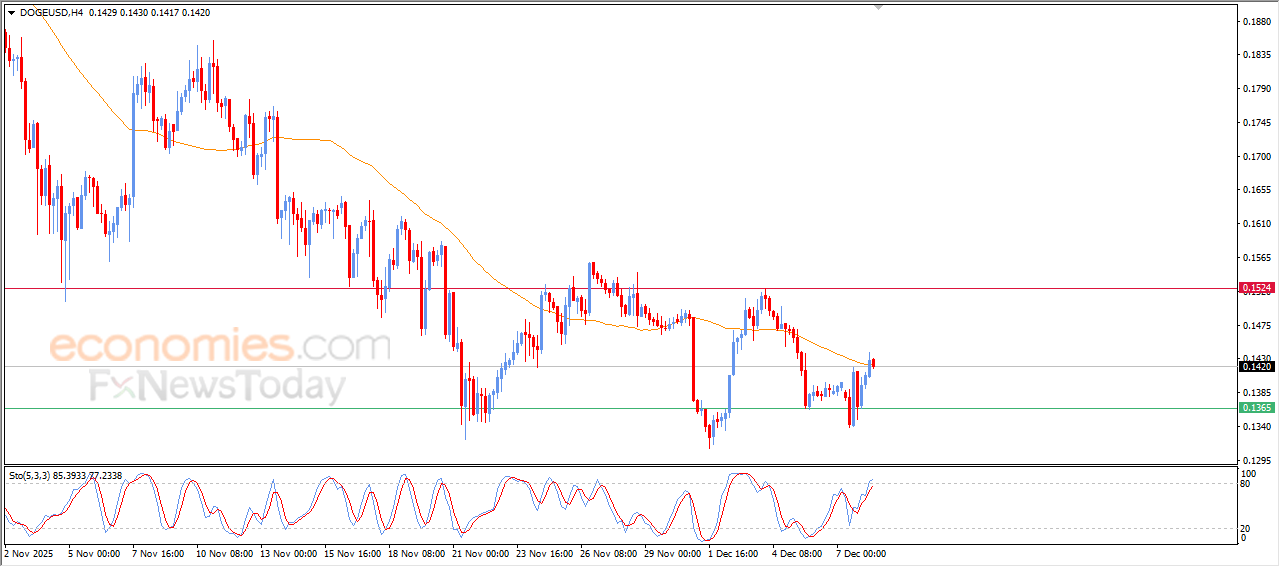Click the 7 Dec 00:00 time label
Viewport: 1280px width, 567px height.
[x=861, y=553]
